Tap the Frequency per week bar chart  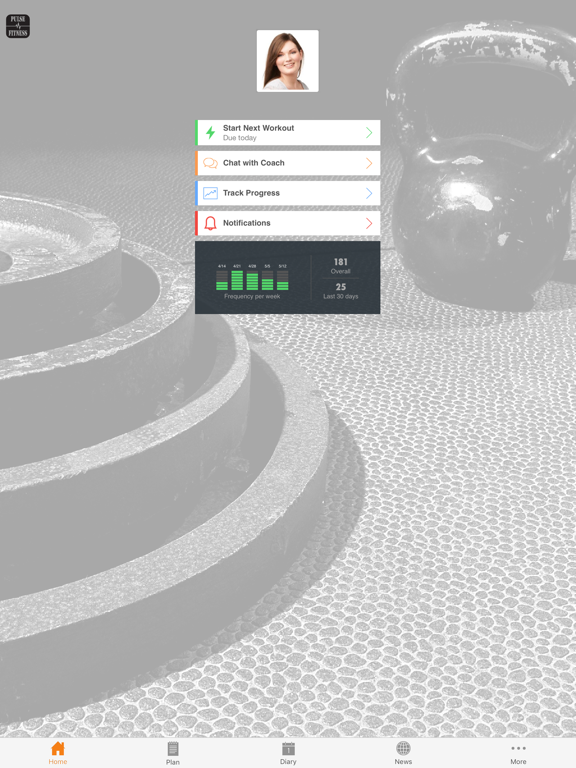(252, 281)
